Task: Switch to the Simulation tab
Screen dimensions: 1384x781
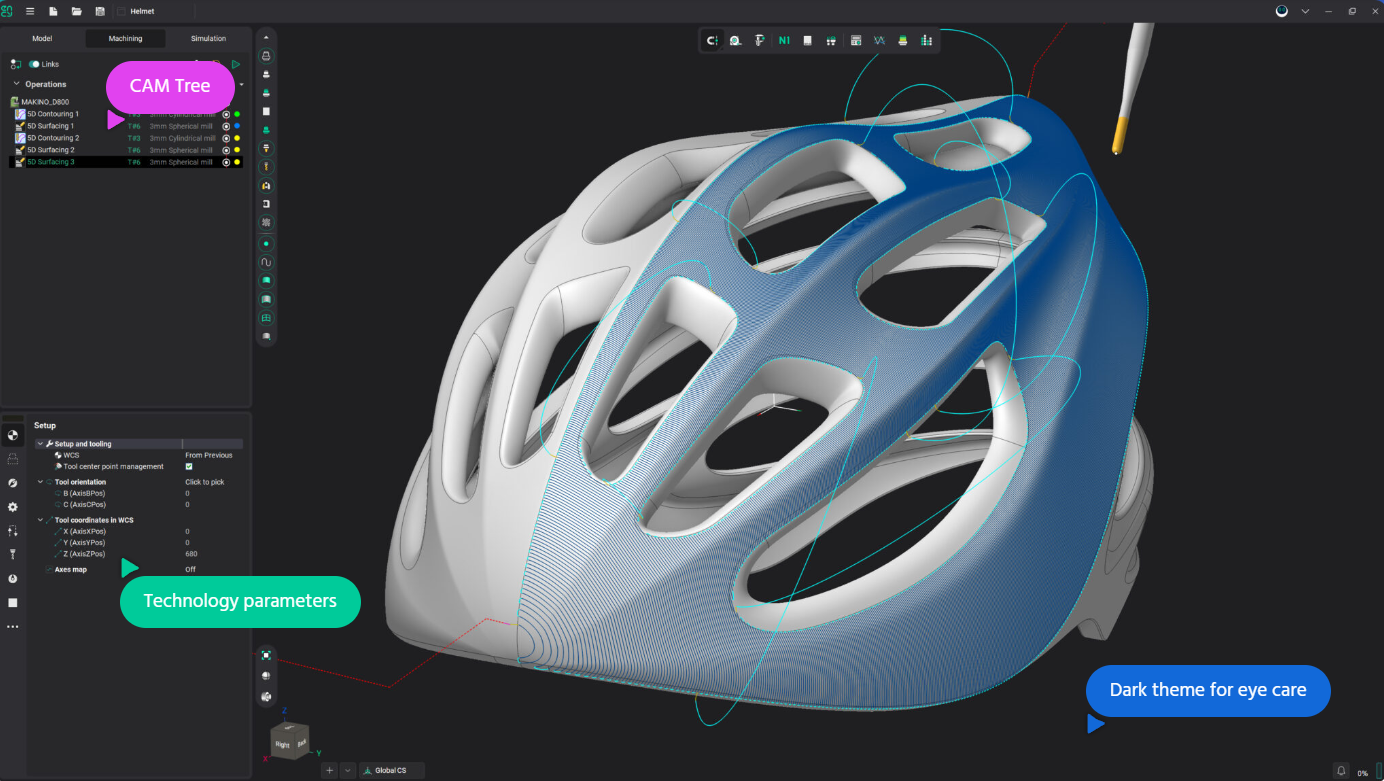Action: [208, 39]
